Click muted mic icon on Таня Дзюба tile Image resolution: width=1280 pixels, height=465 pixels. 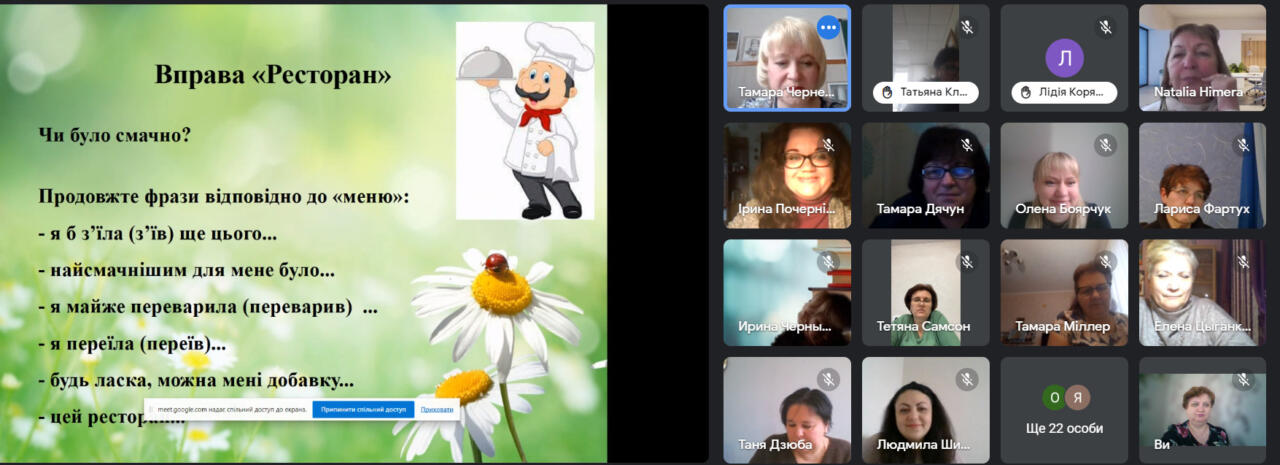click(828, 379)
